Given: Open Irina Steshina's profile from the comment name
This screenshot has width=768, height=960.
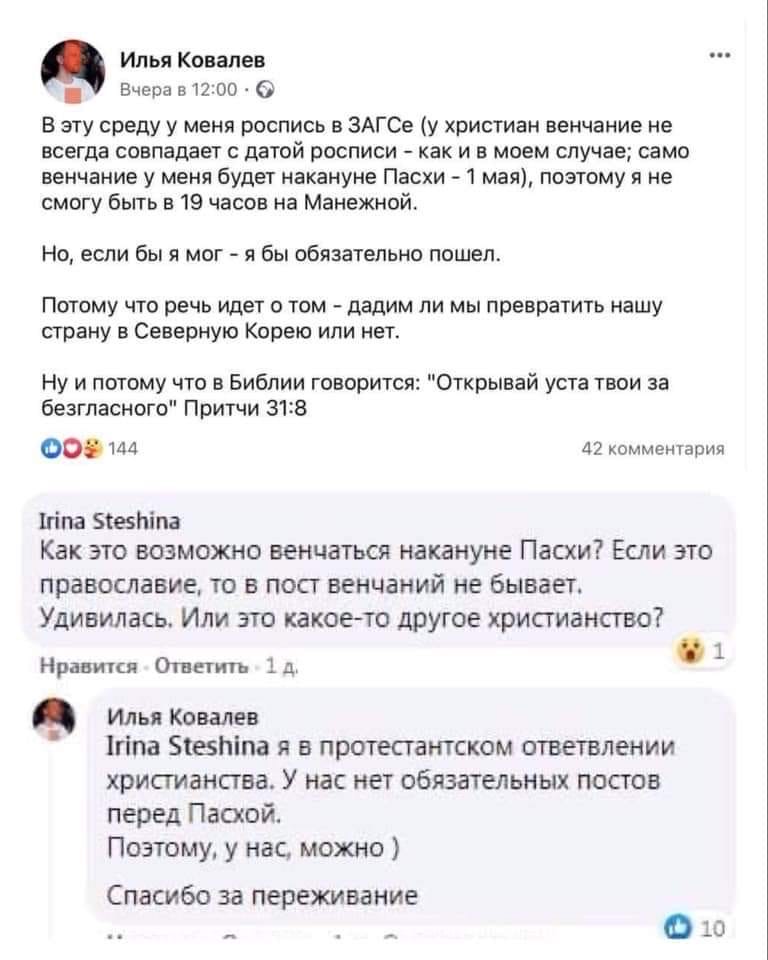Looking at the screenshot, I should click(x=110, y=521).
